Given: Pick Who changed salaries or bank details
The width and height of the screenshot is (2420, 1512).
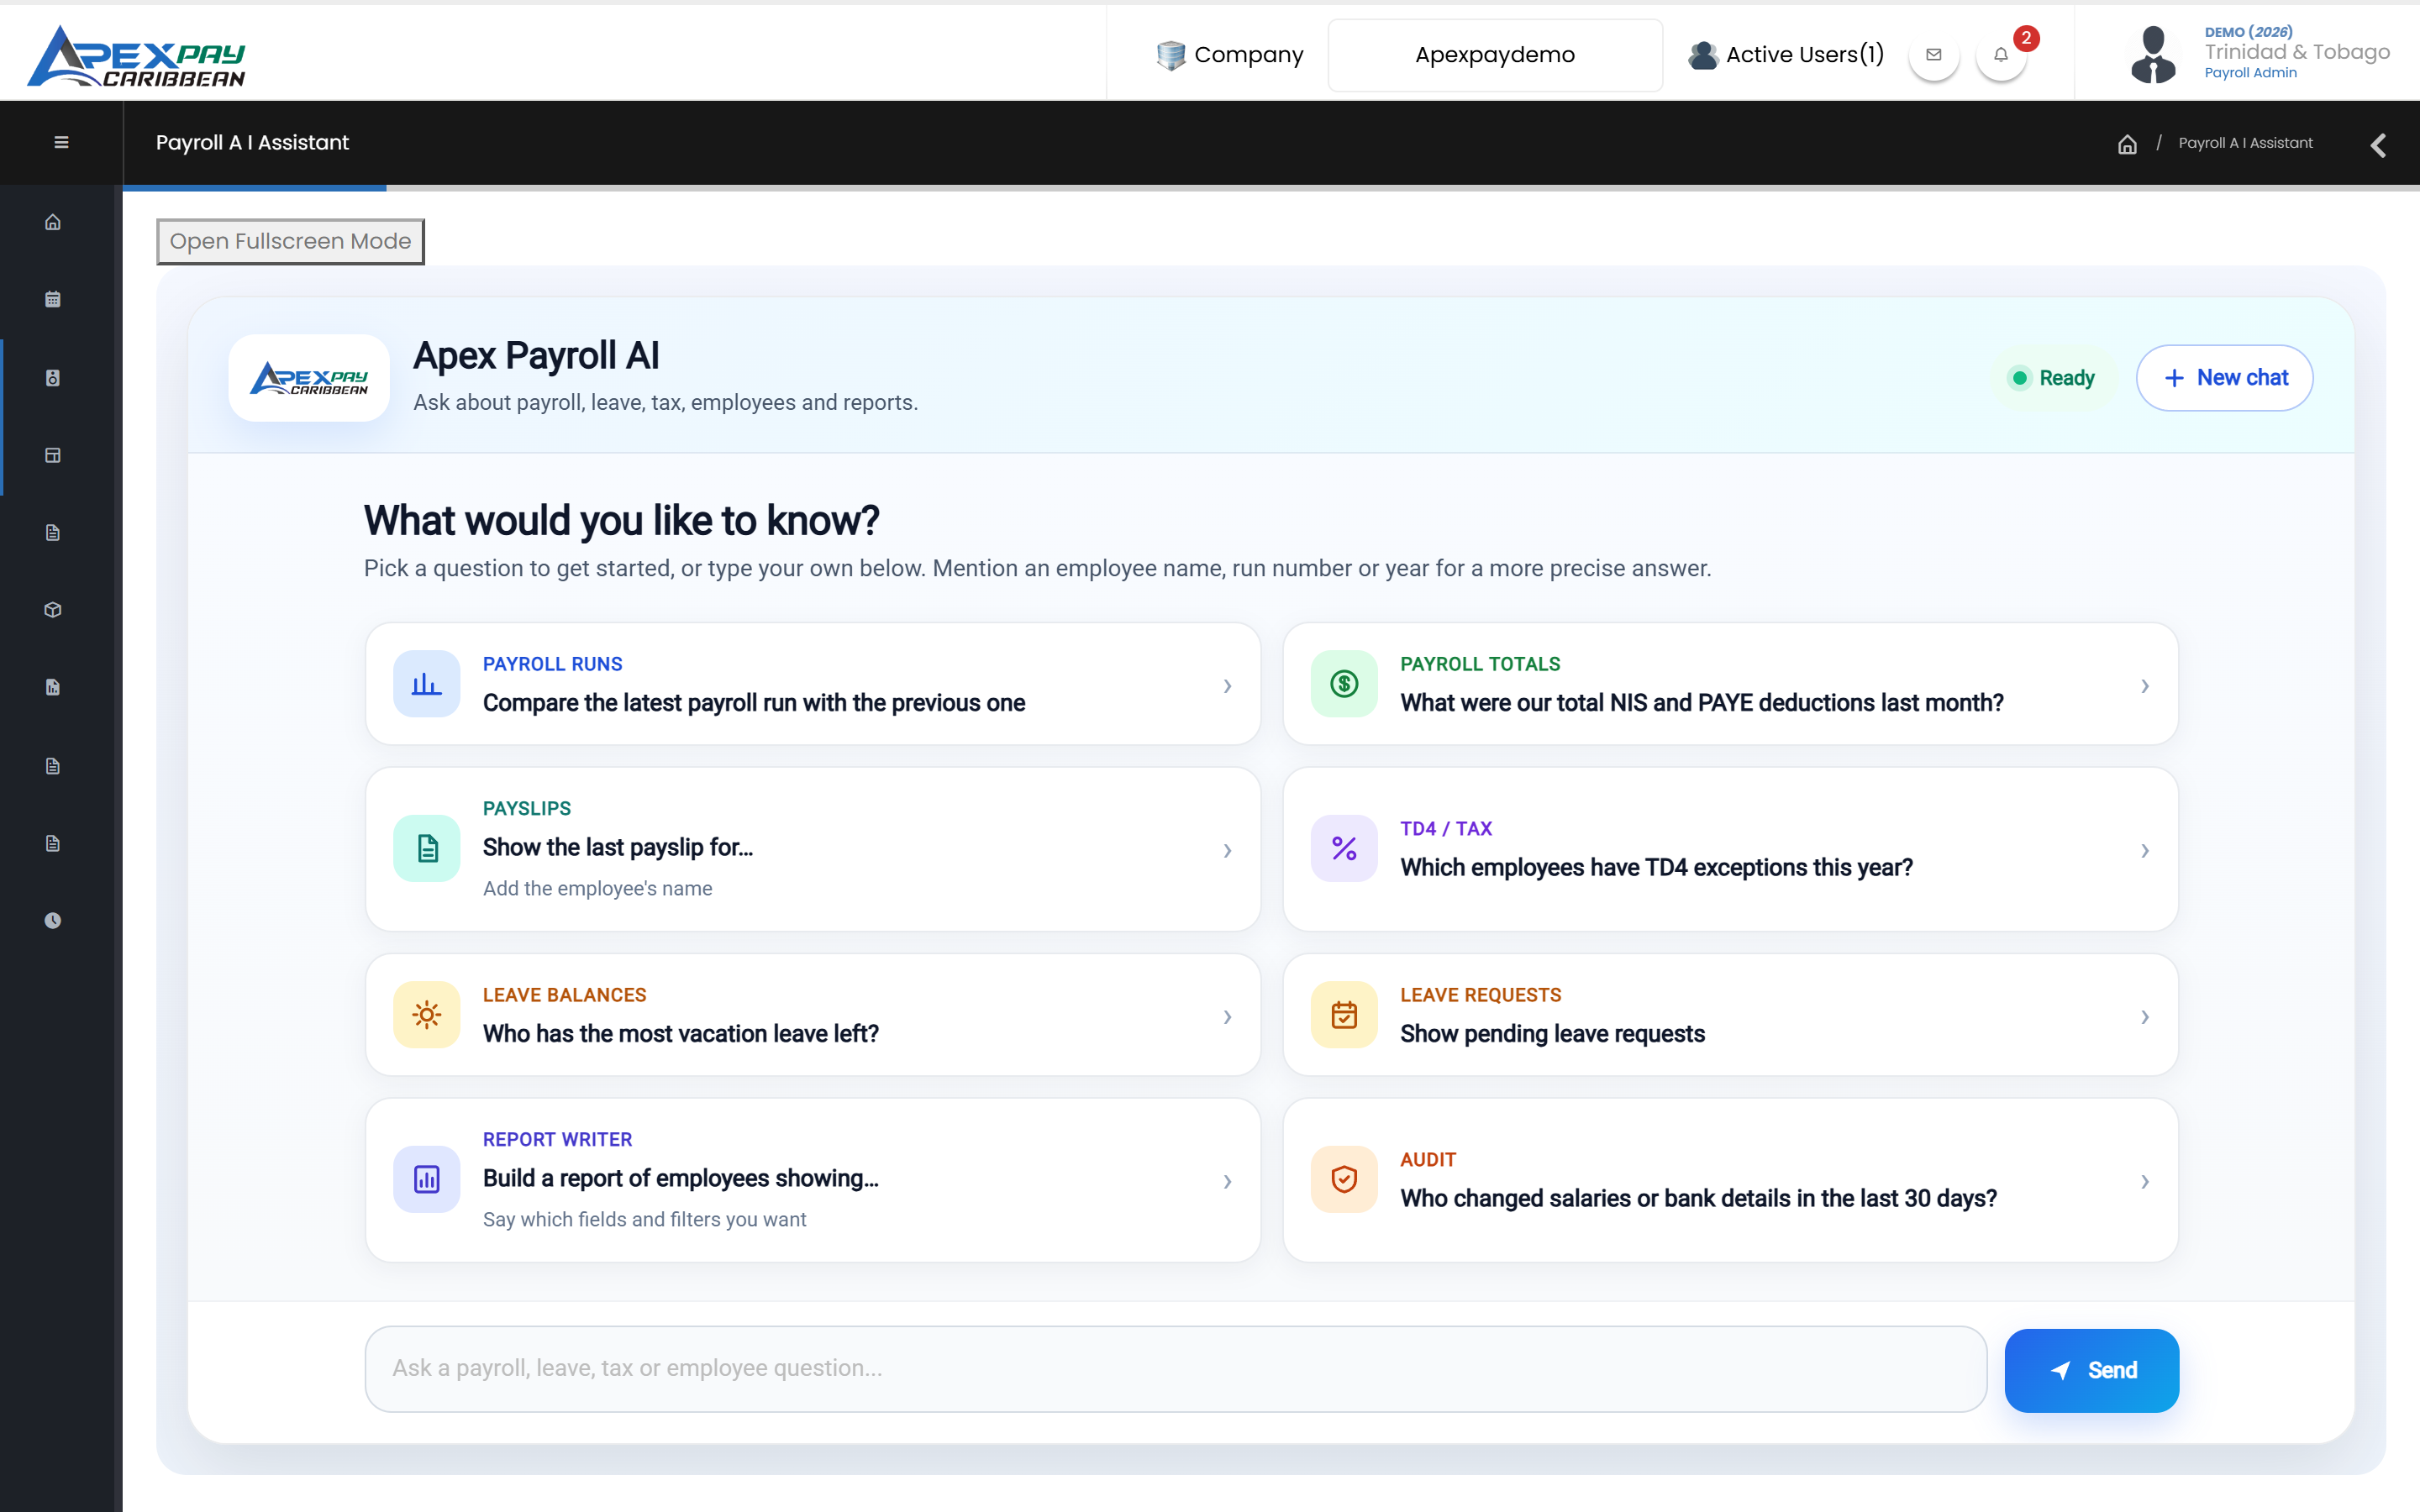Looking at the screenshot, I should [x=1730, y=1180].
